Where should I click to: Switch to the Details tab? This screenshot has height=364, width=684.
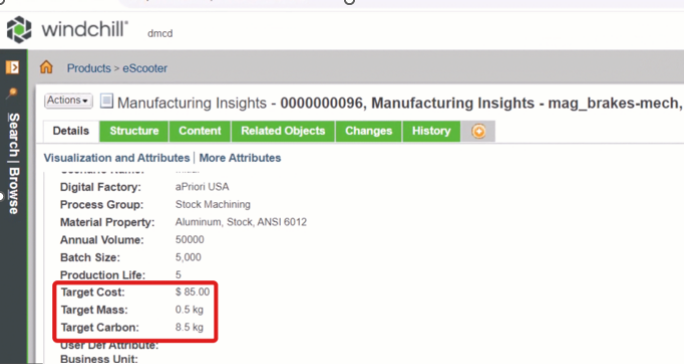coord(71,131)
